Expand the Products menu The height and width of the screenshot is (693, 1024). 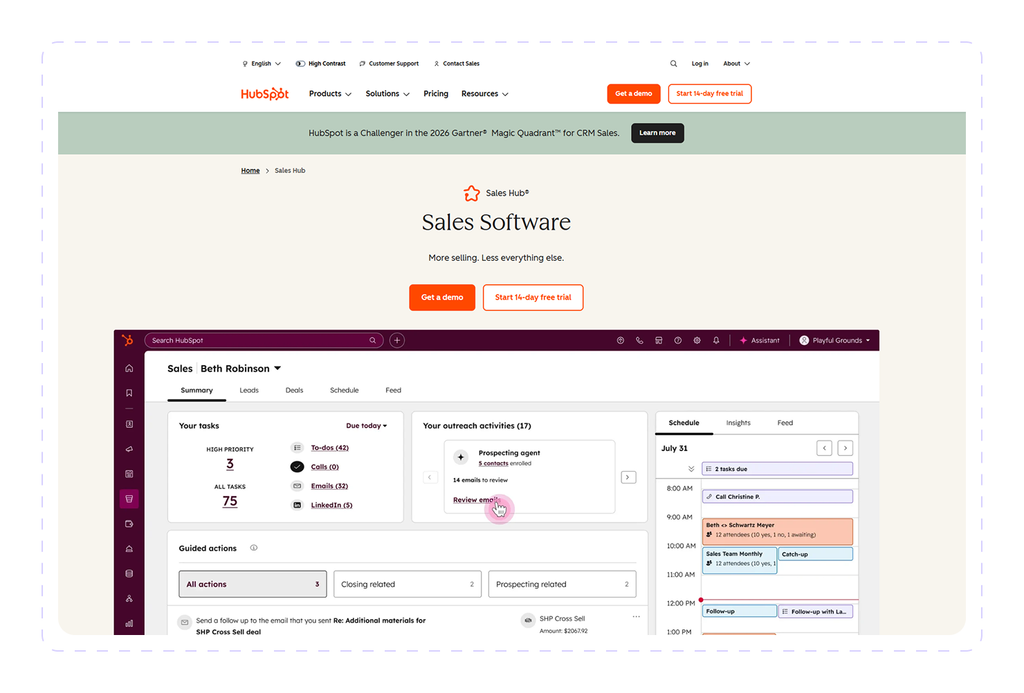tap(330, 94)
